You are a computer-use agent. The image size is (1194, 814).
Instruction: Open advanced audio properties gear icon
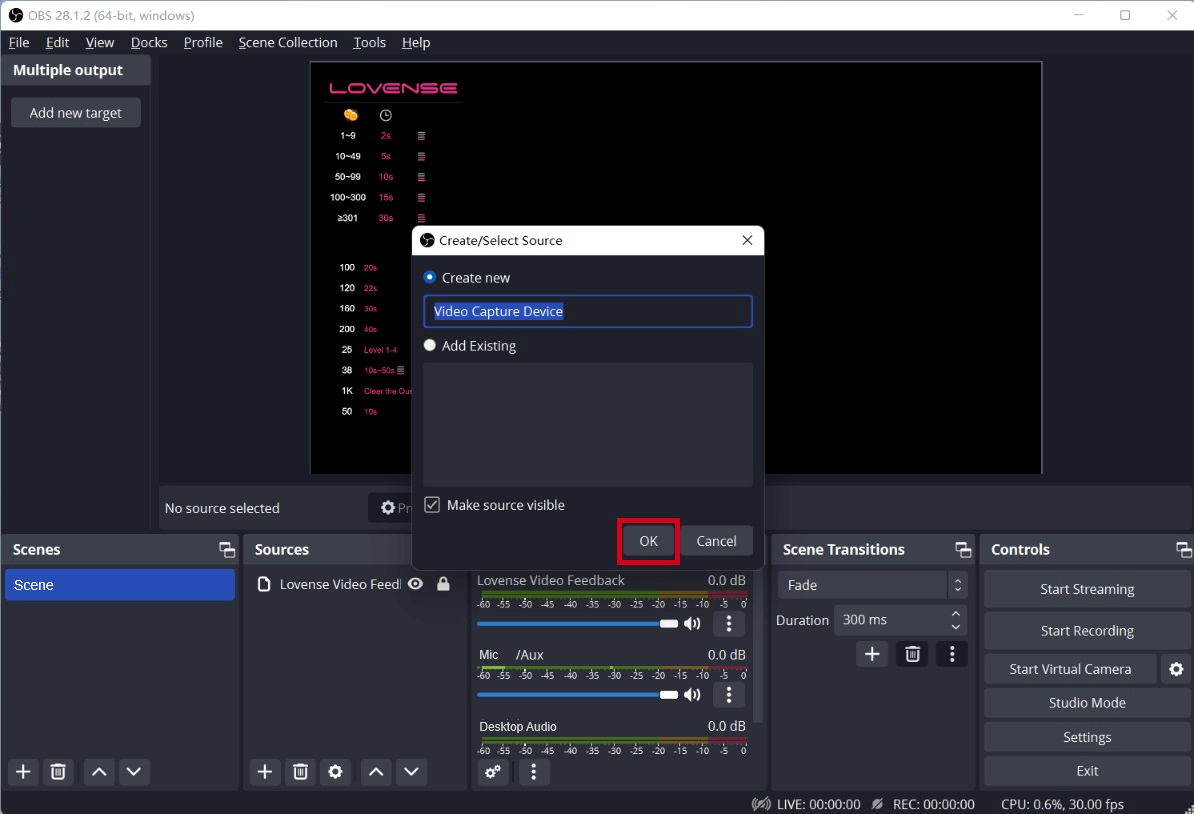[493, 772]
